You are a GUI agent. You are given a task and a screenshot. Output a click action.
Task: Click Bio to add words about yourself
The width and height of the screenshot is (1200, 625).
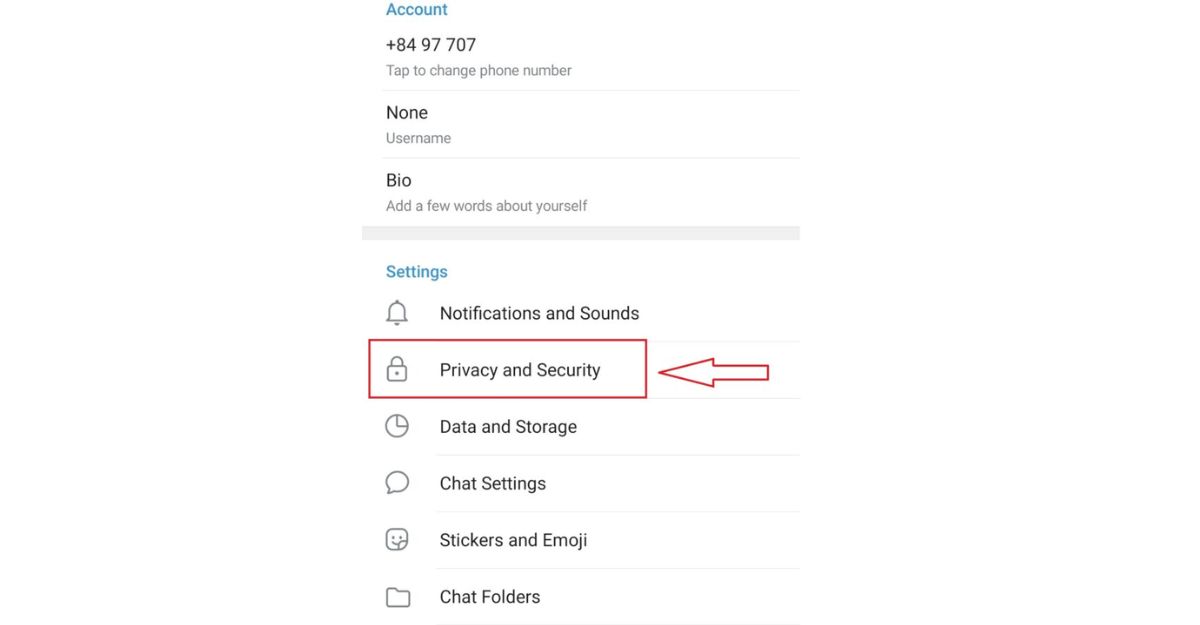[x=398, y=180]
